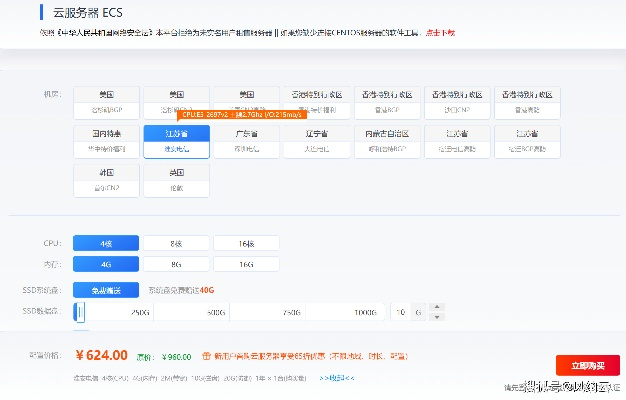Click the 250G mark on the data disk slider

point(140,312)
